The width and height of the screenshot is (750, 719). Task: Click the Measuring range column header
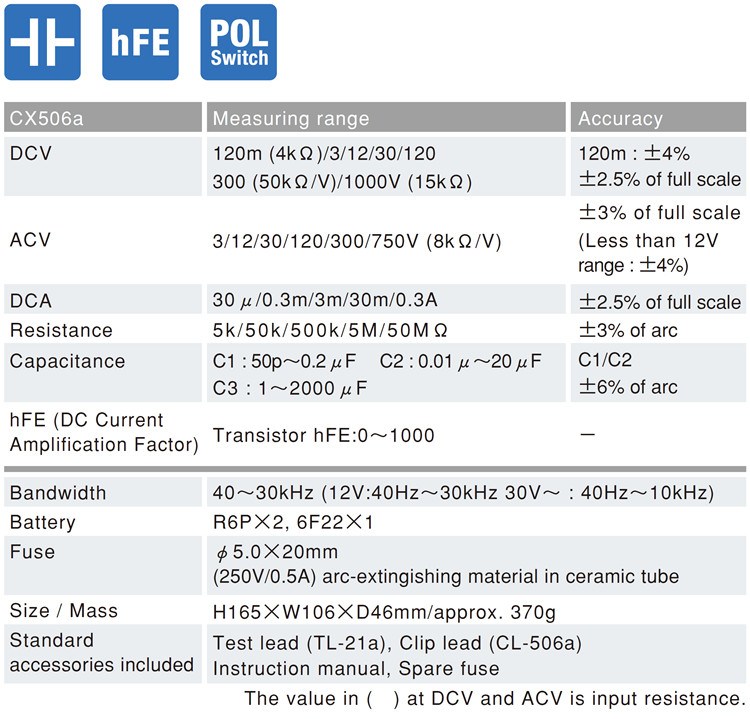[x=386, y=117]
